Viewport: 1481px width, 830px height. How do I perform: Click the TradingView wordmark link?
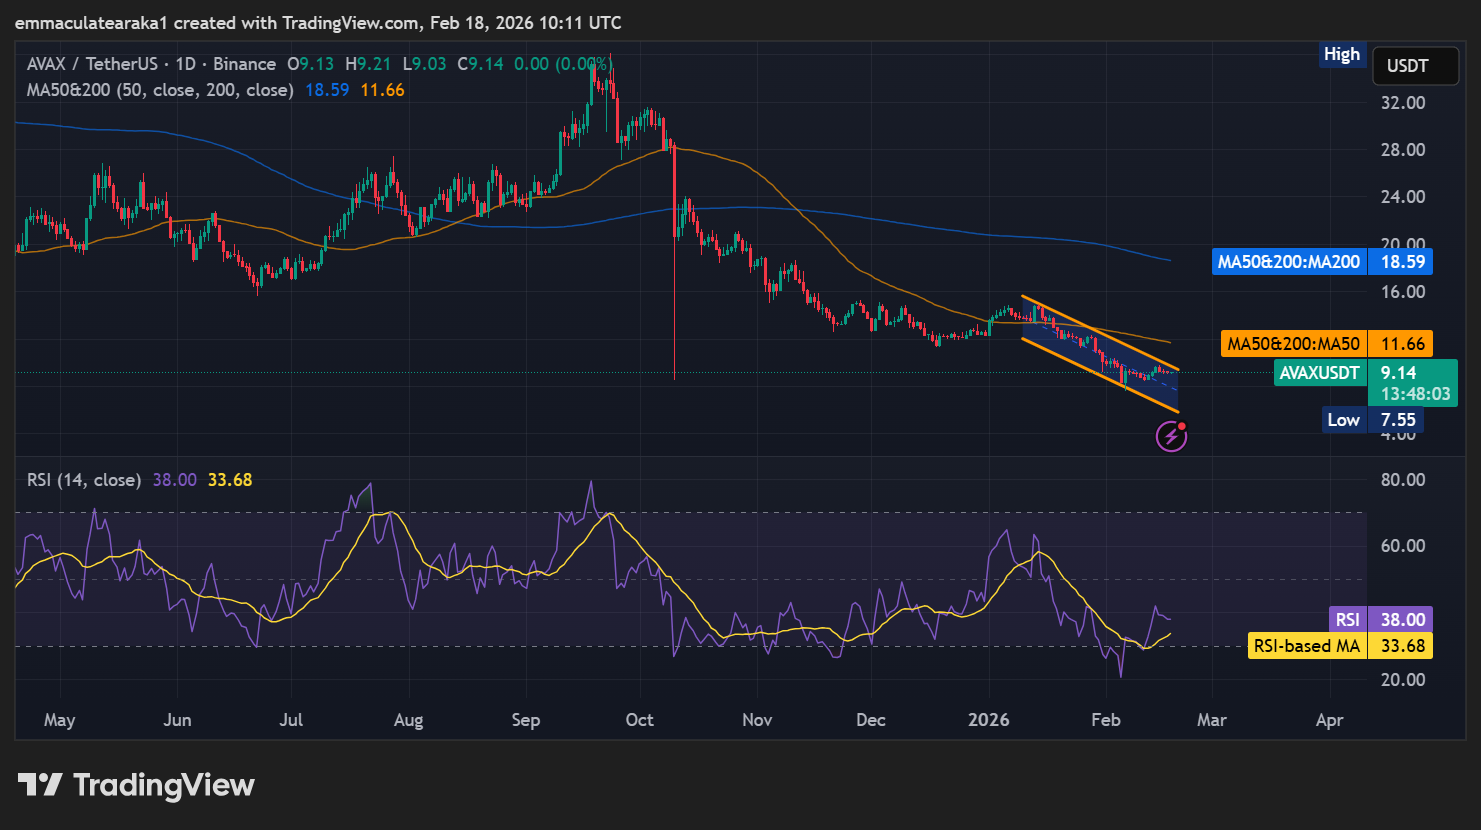coord(163,785)
